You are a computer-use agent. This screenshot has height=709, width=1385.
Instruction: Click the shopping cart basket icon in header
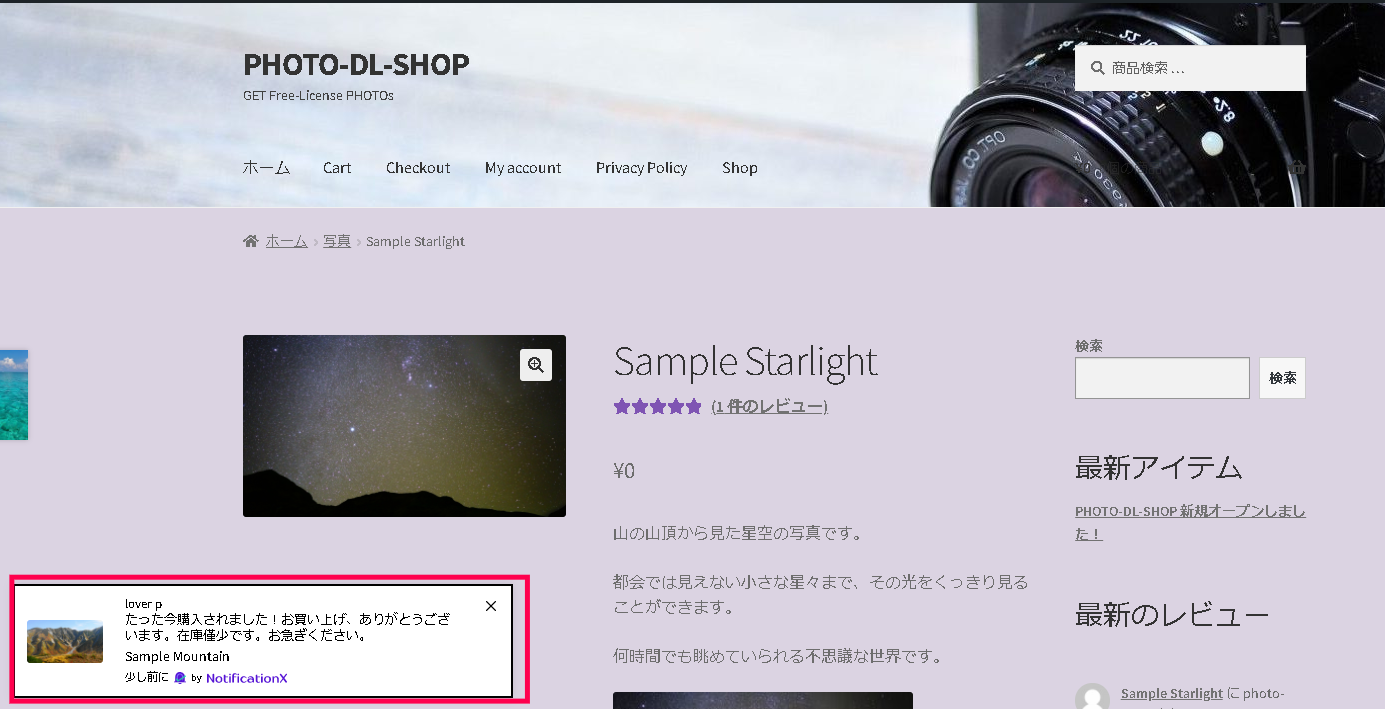[1298, 168]
